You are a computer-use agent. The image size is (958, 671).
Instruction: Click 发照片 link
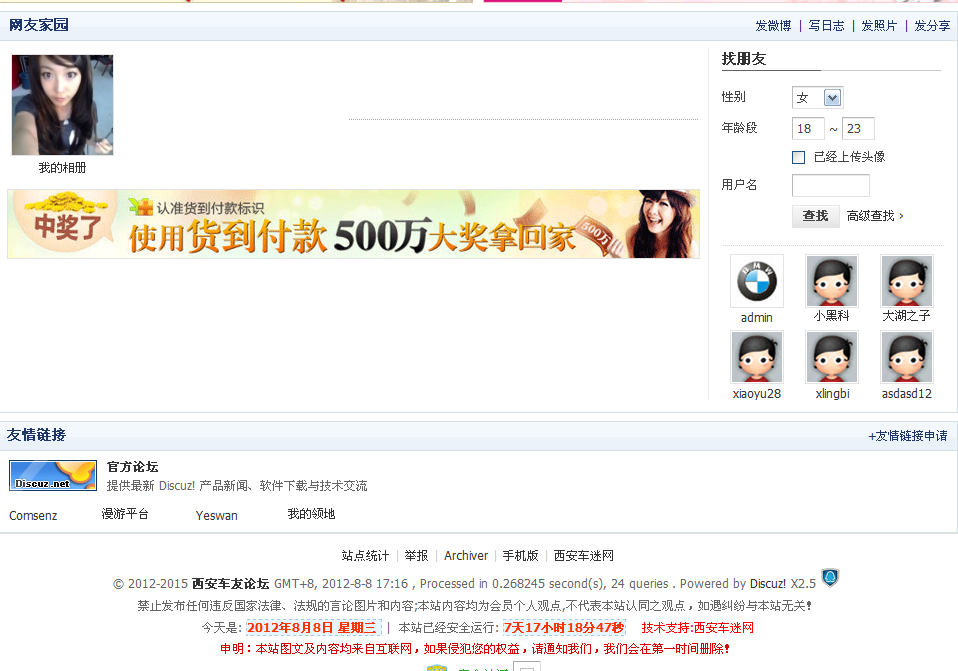[879, 26]
